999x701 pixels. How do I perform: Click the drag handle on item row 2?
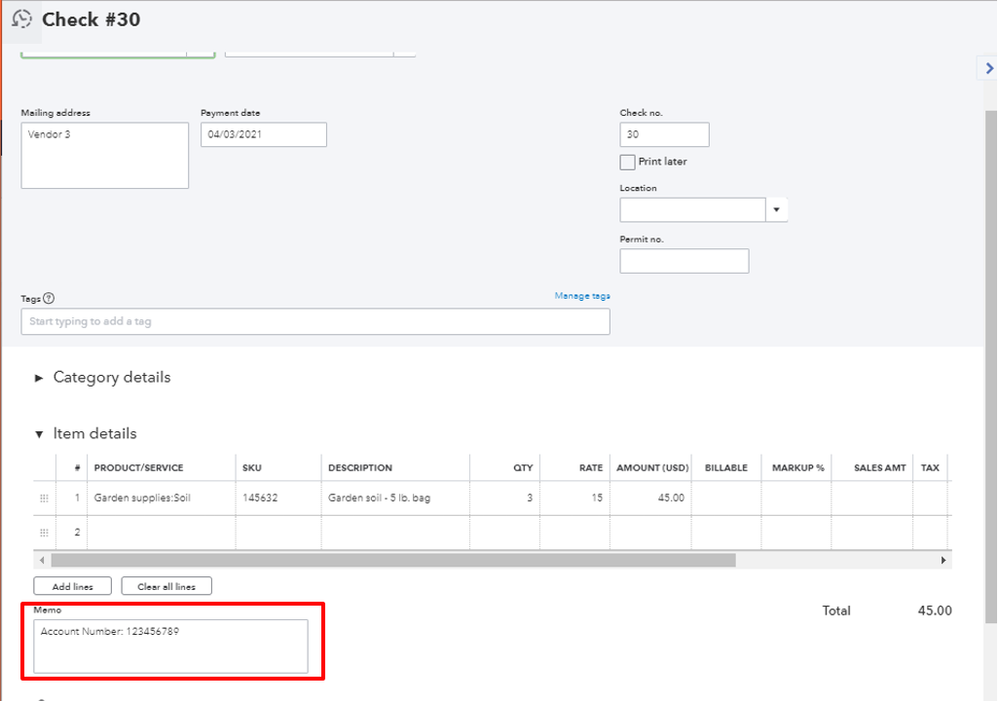(x=43, y=533)
